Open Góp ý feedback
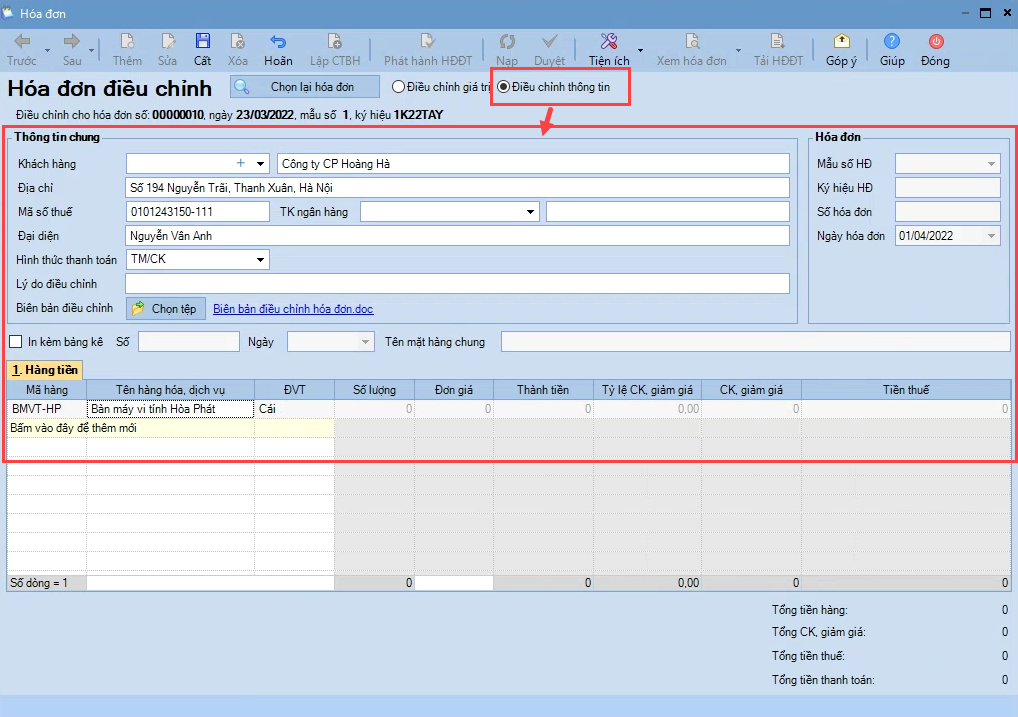1018x717 pixels. (x=841, y=50)
